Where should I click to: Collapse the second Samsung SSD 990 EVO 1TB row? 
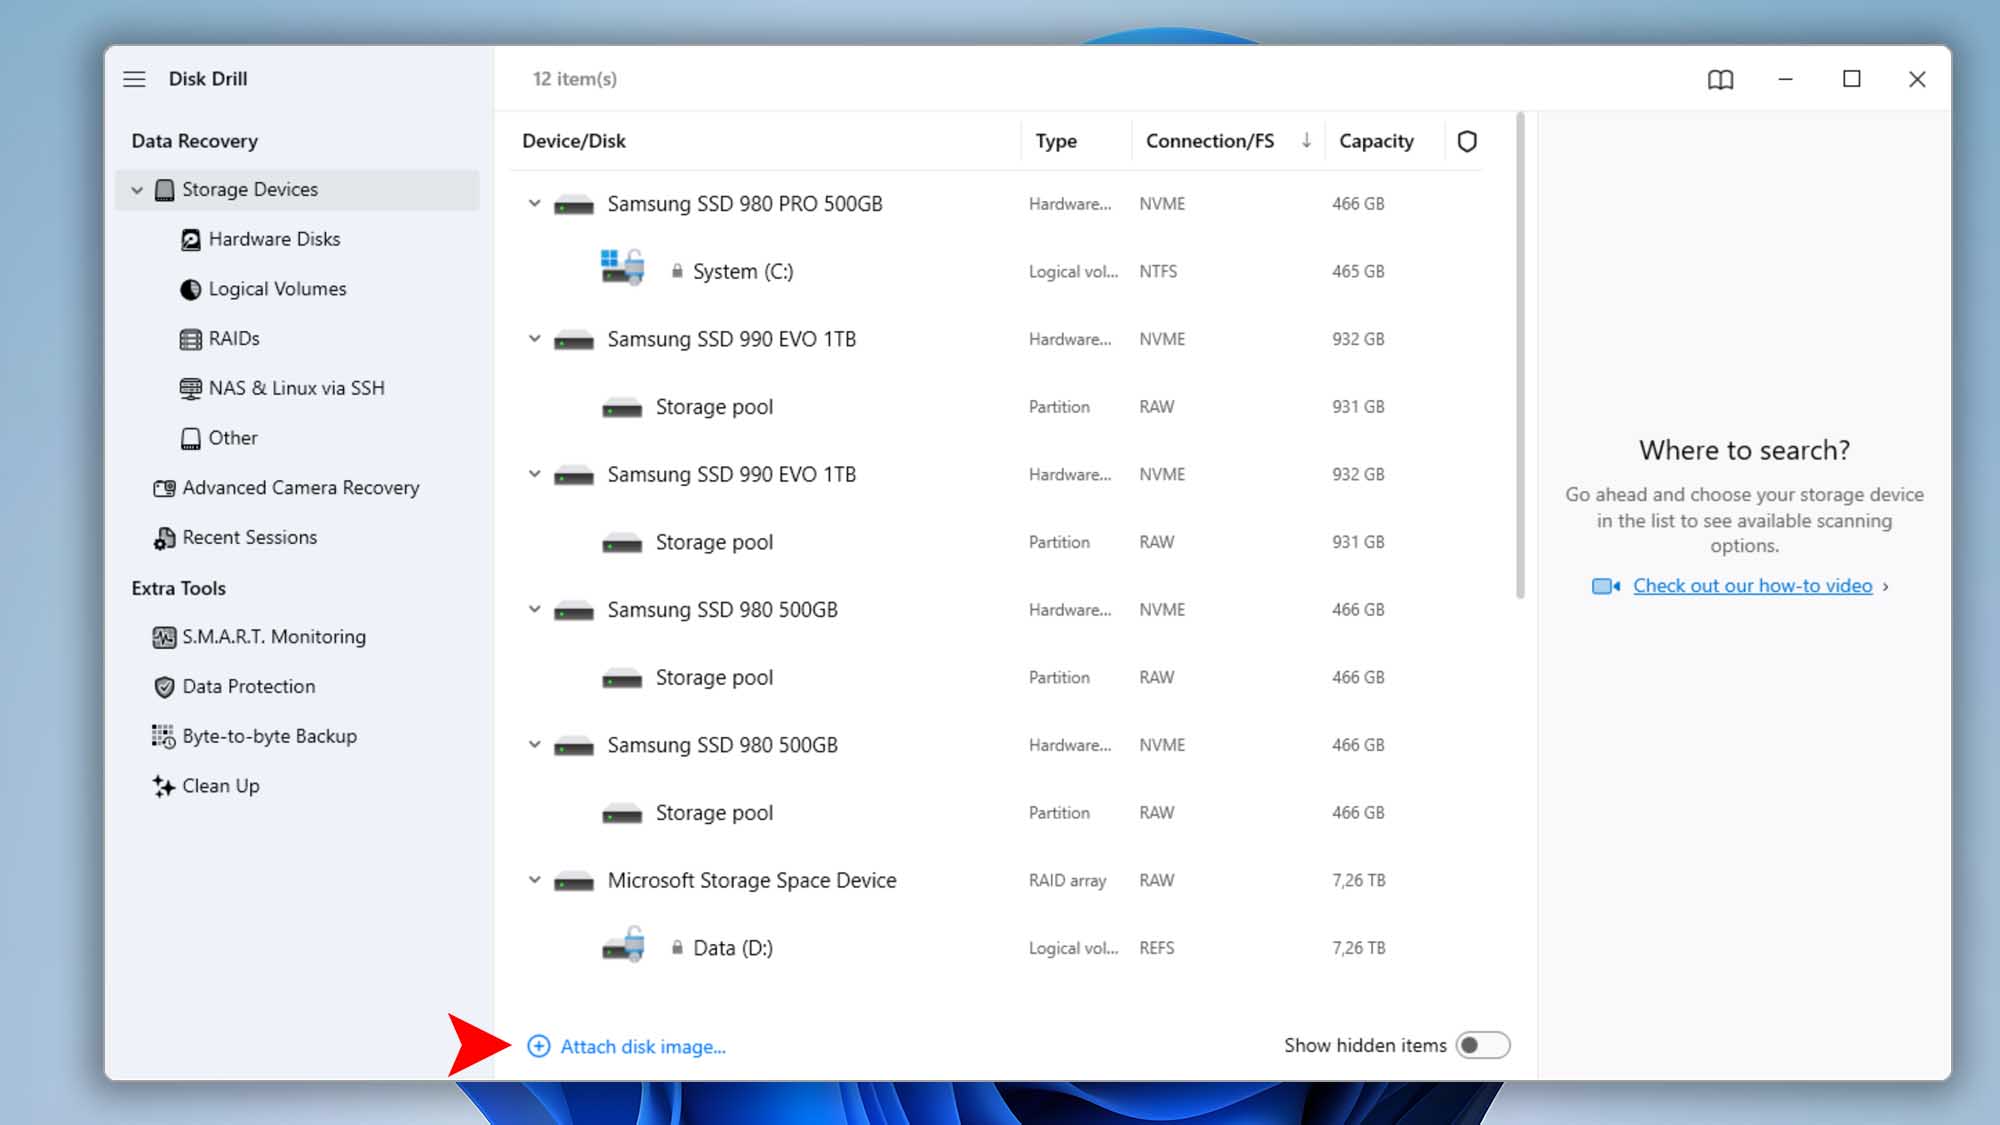535,474
